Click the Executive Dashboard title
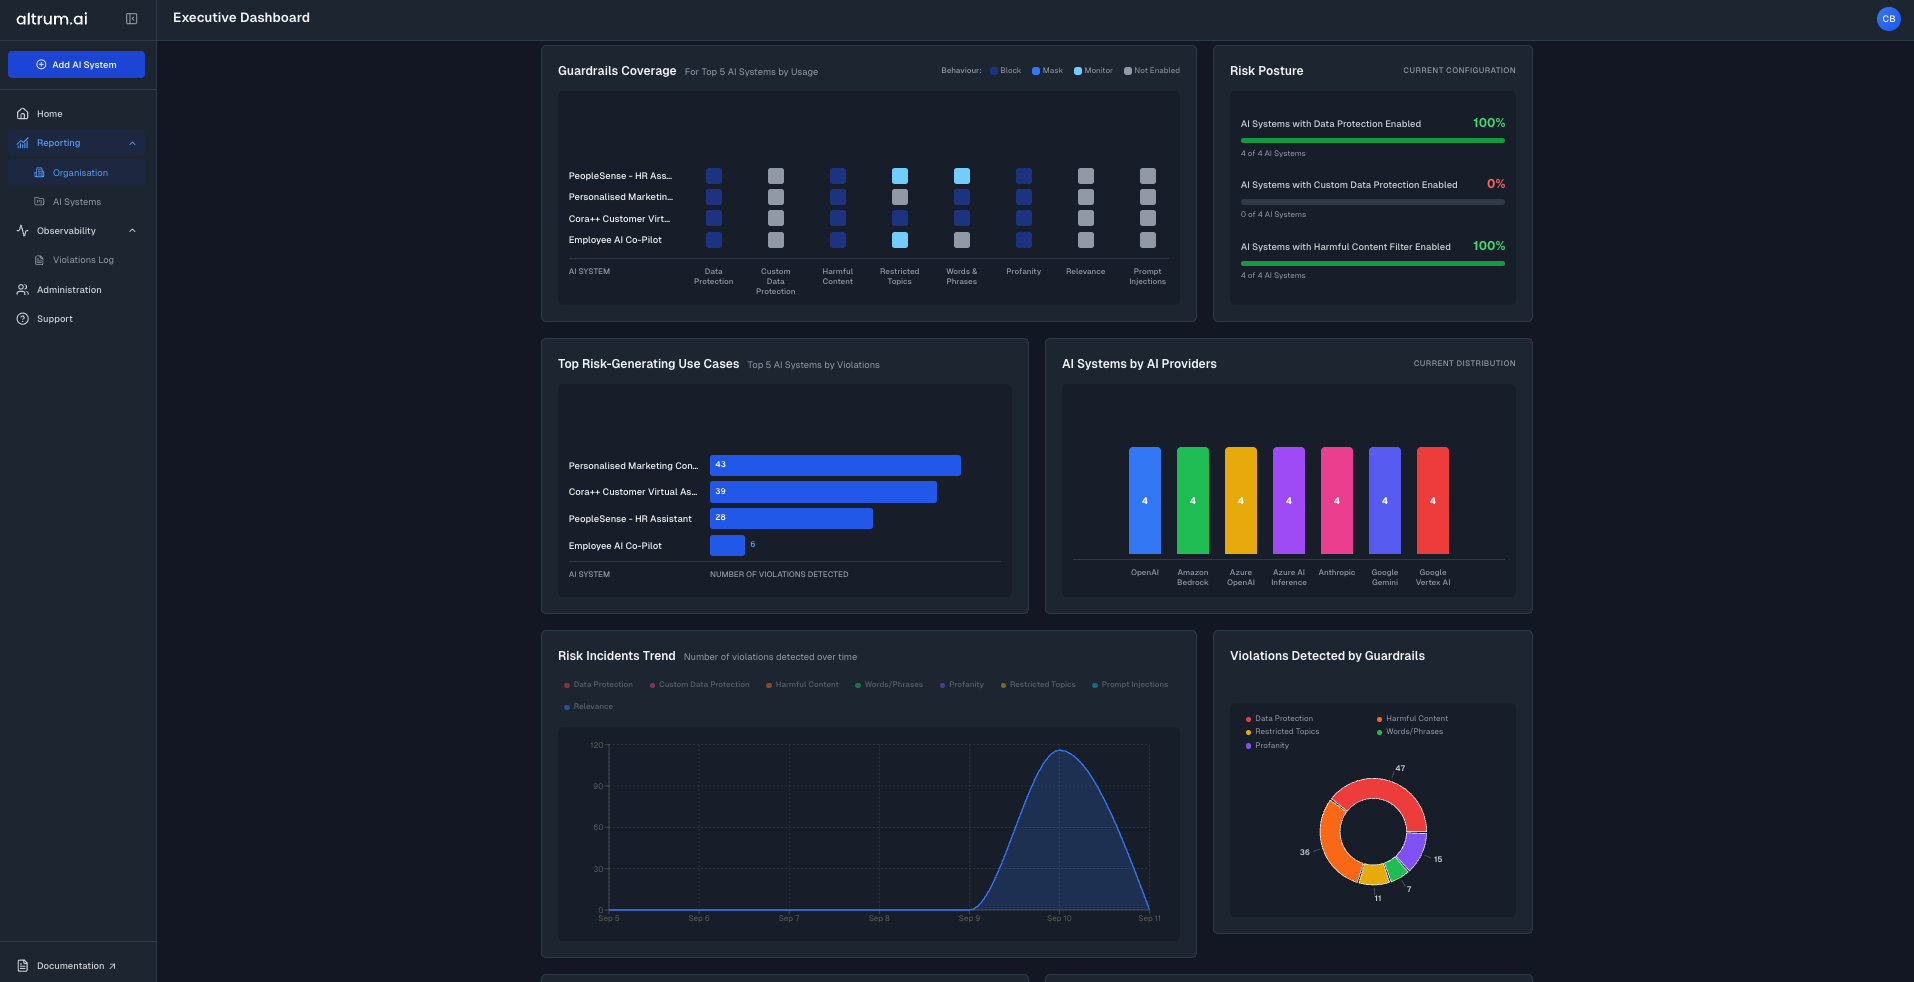The height and width of the screenshot is (982, 1914). (x=241, y=18)
